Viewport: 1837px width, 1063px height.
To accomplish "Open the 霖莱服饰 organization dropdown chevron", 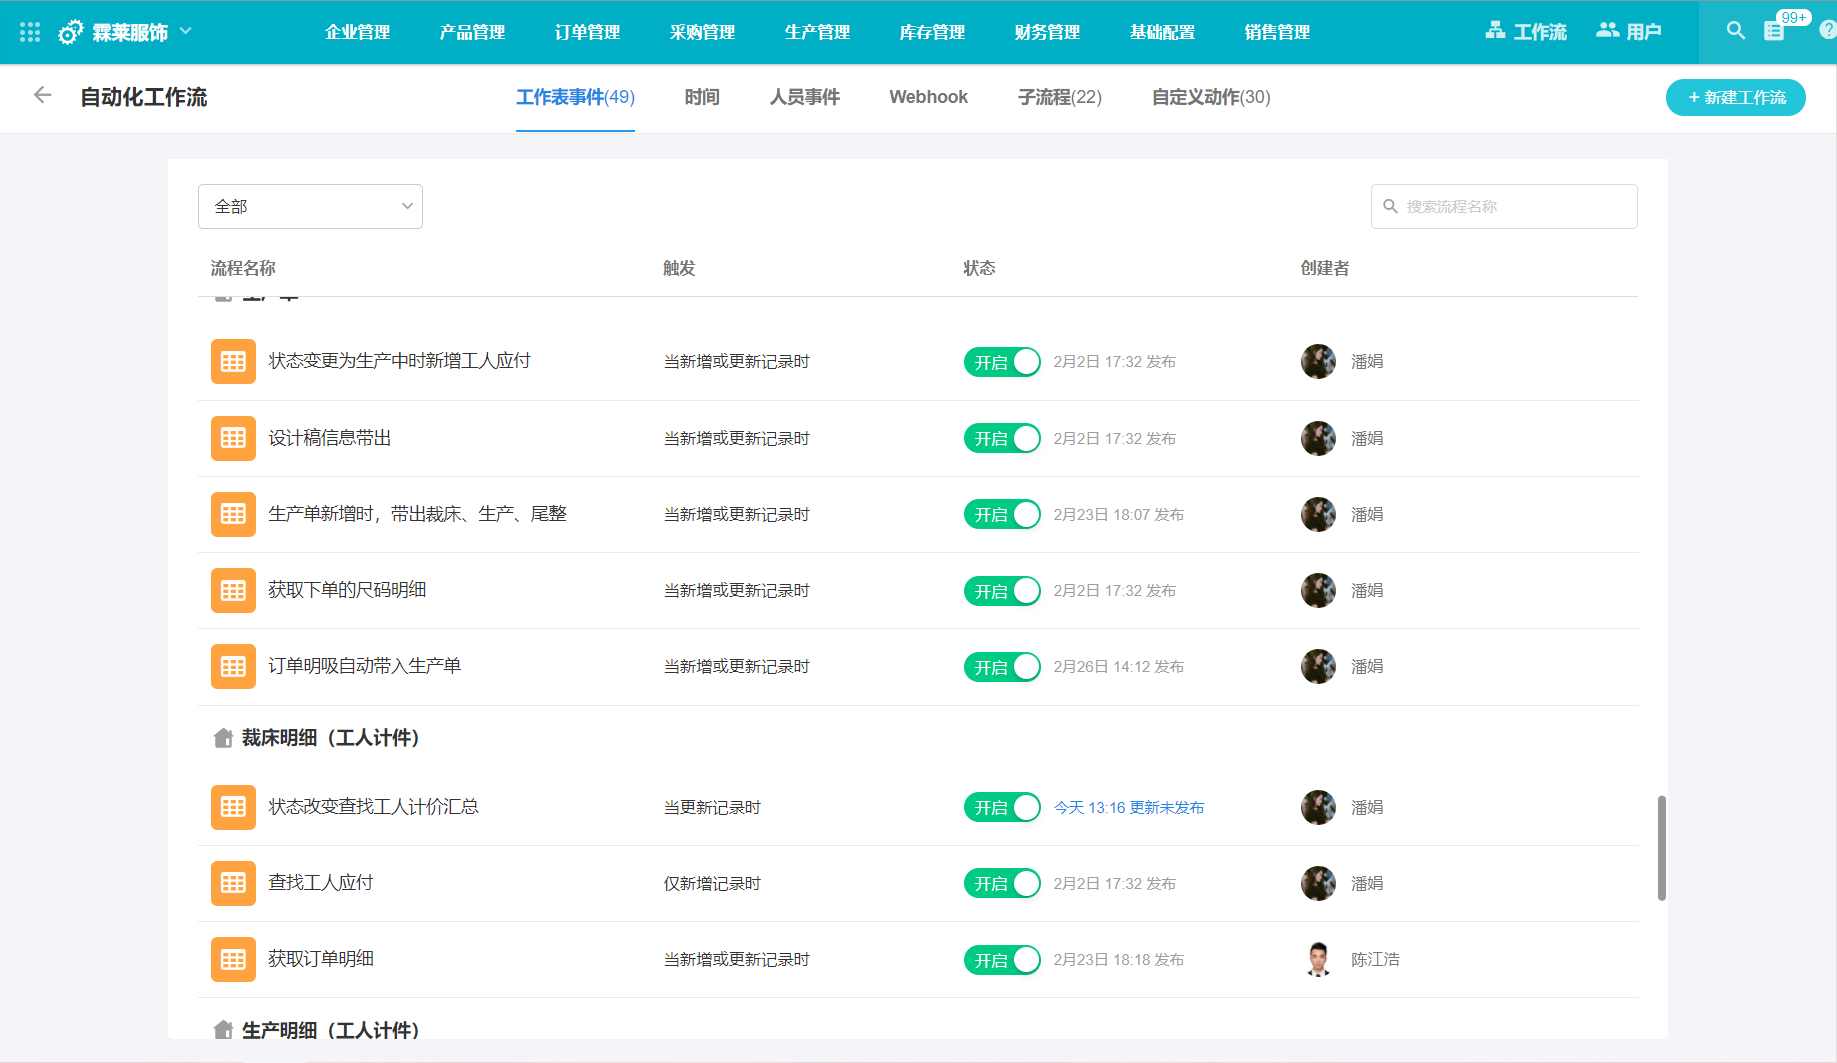I will [186, 31].
